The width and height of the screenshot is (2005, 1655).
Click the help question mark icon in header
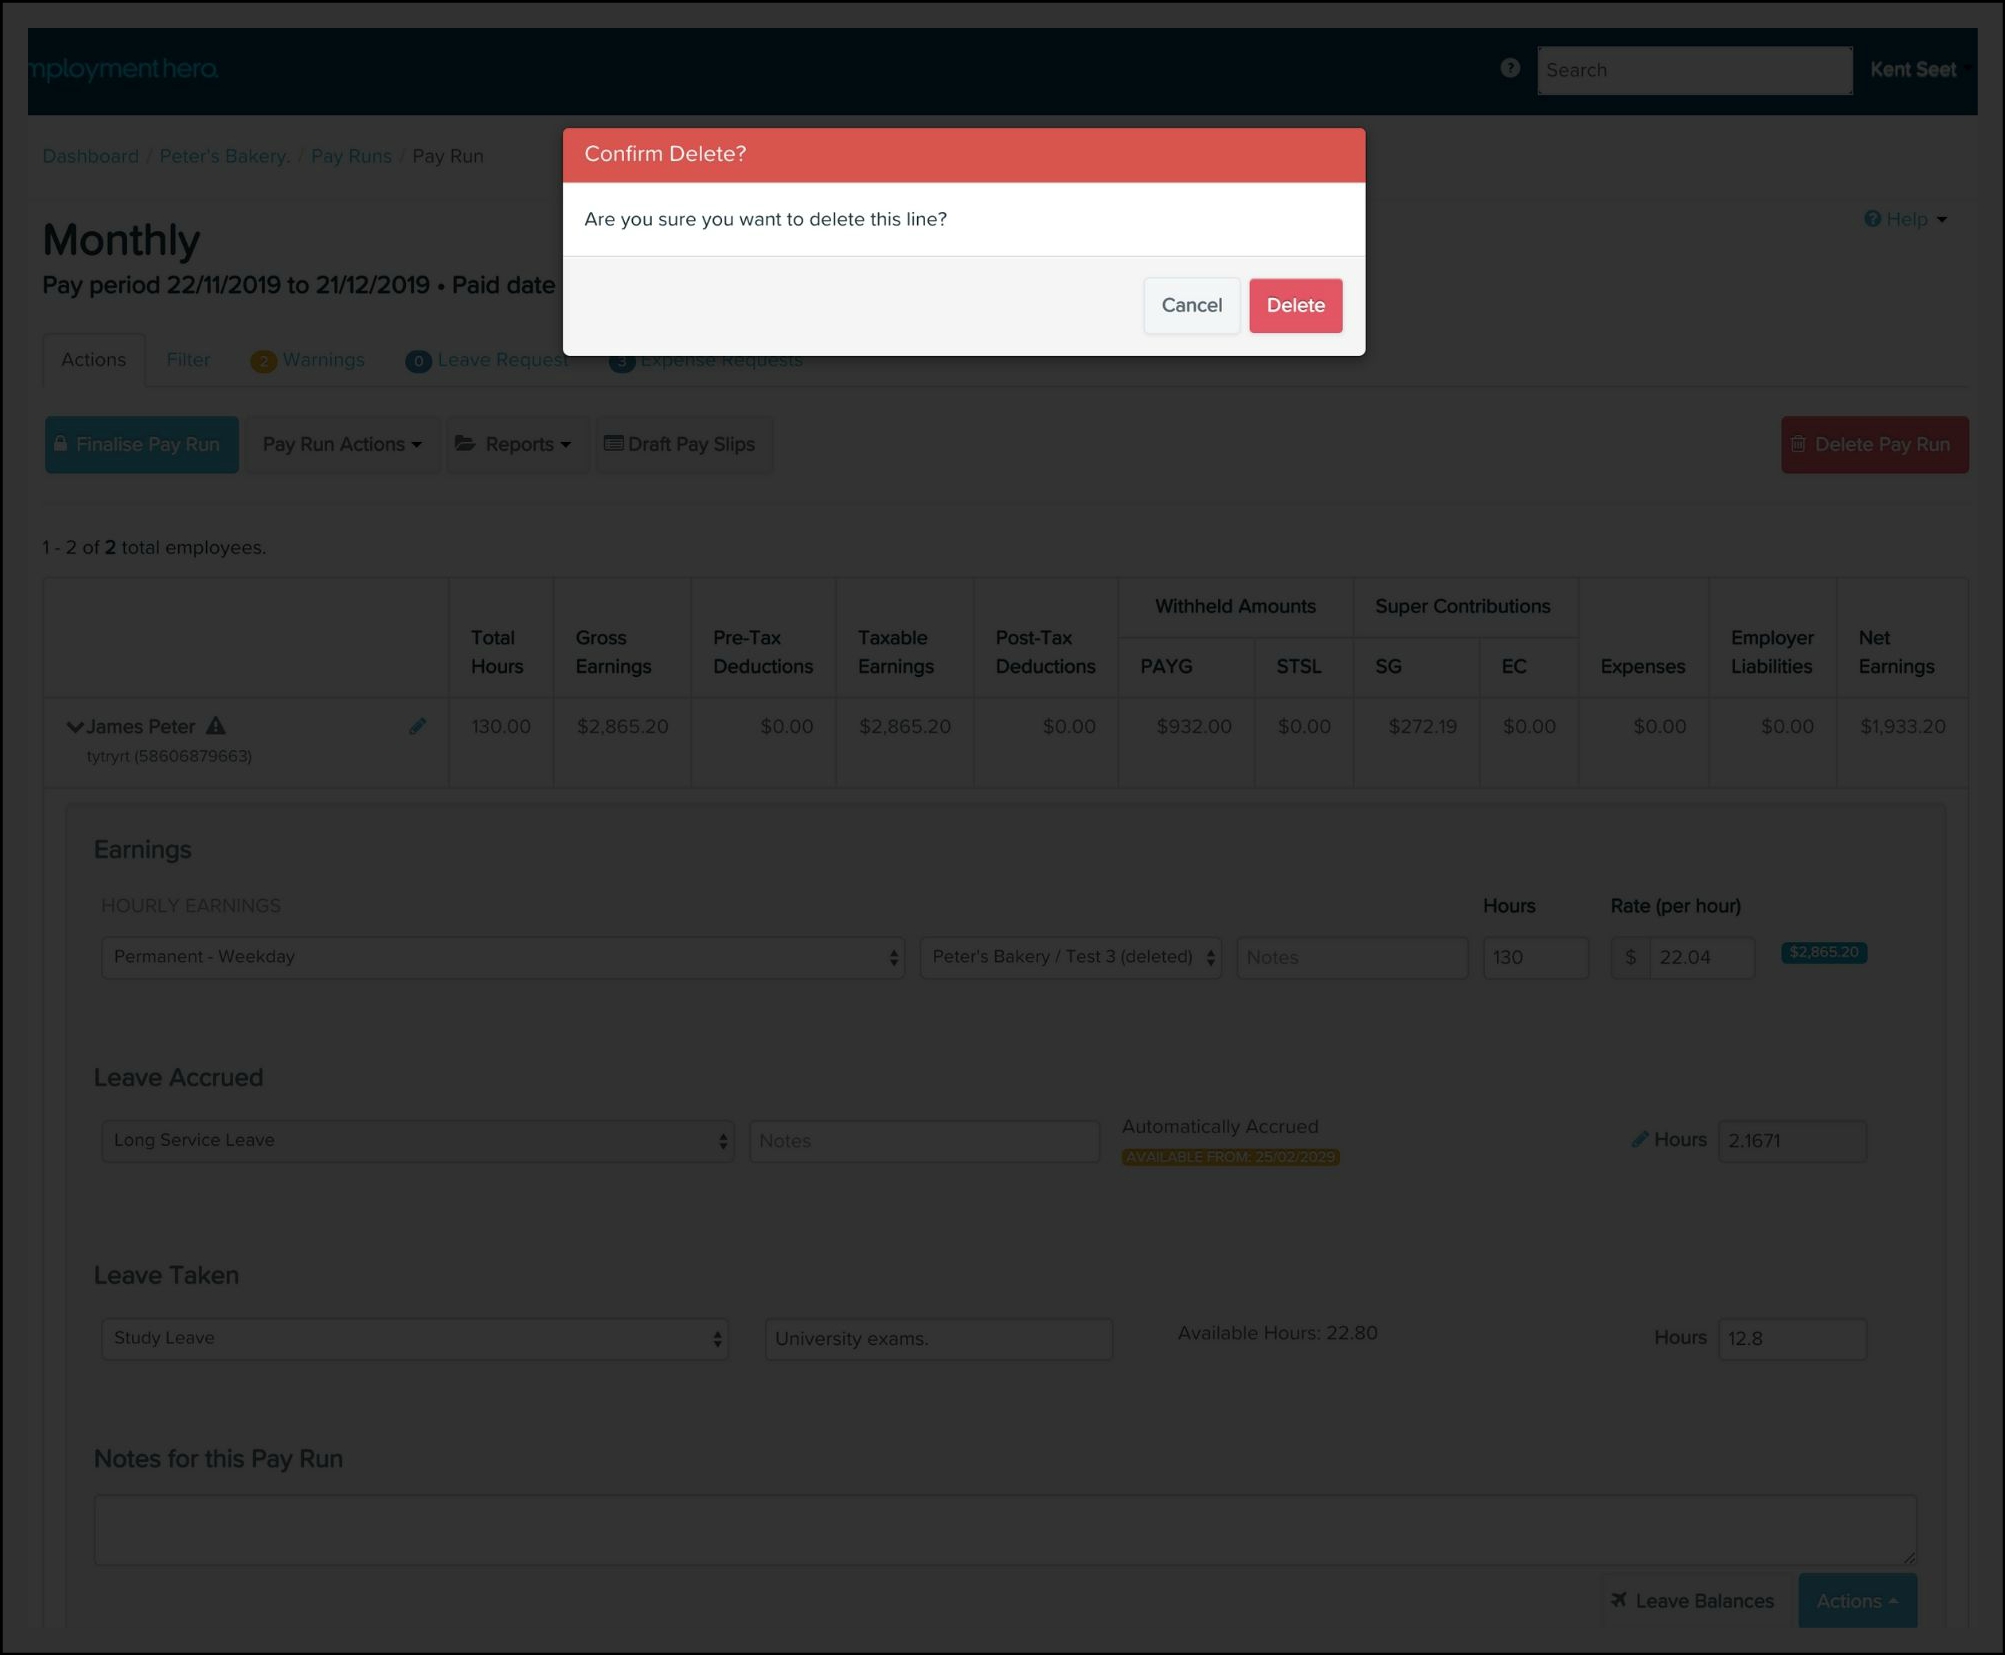(1510, 68)
